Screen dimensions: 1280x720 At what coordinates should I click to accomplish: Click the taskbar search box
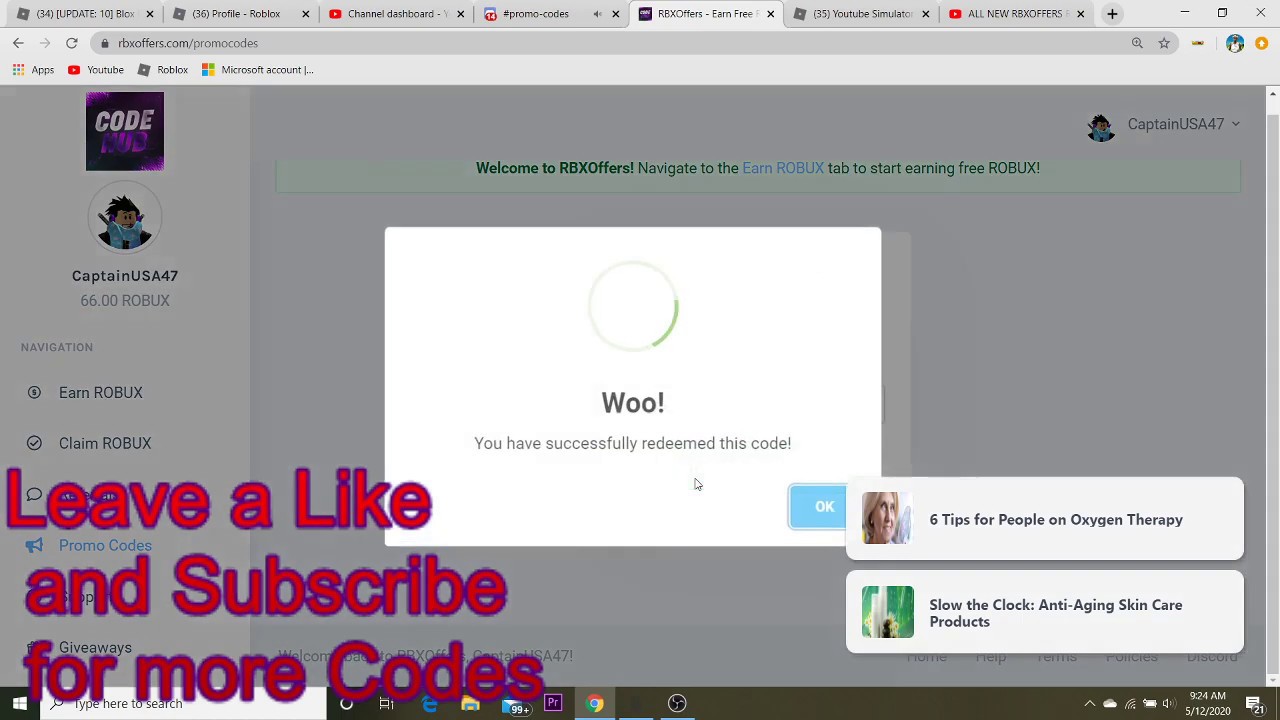coord(183,703)
